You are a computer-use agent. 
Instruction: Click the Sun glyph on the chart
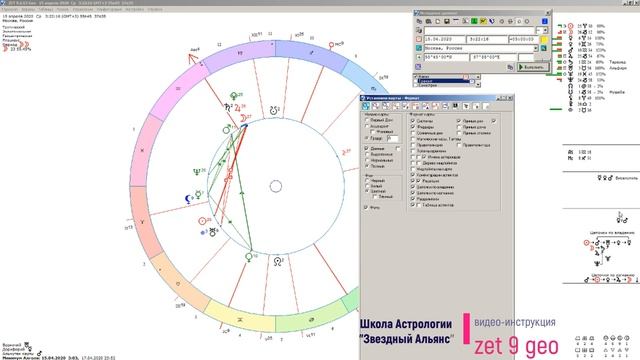pos(202,221)
